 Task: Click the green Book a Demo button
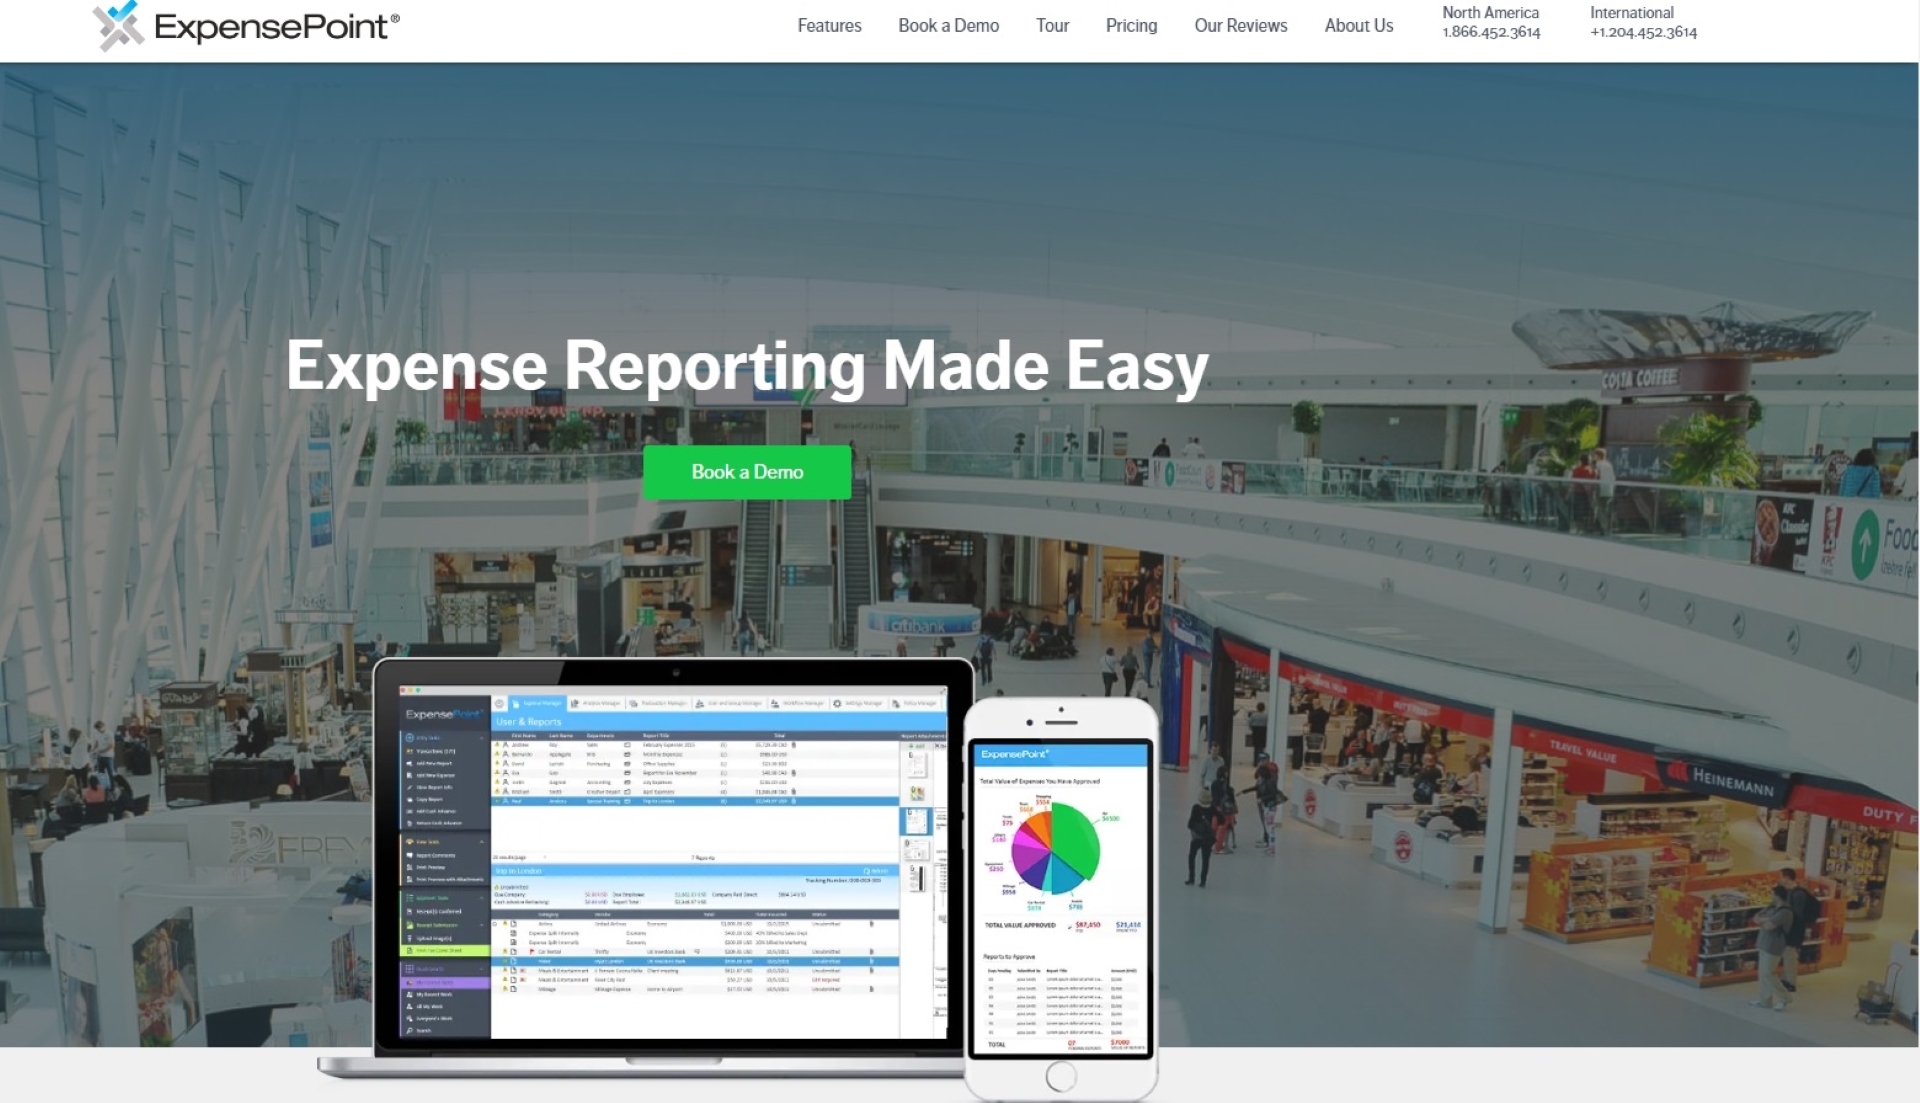coord(747,471)
